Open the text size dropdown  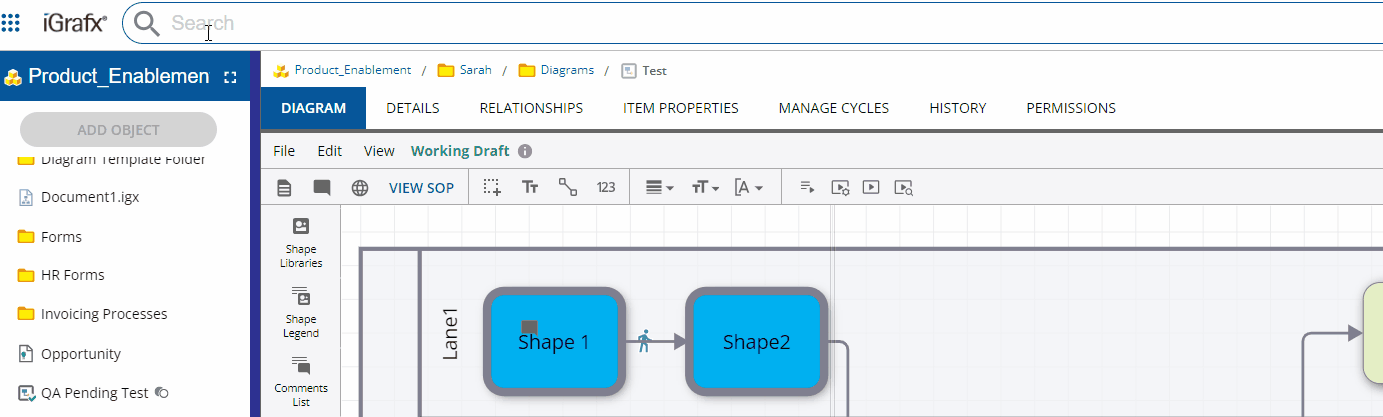pyautogui.click(x=705, y=187)
